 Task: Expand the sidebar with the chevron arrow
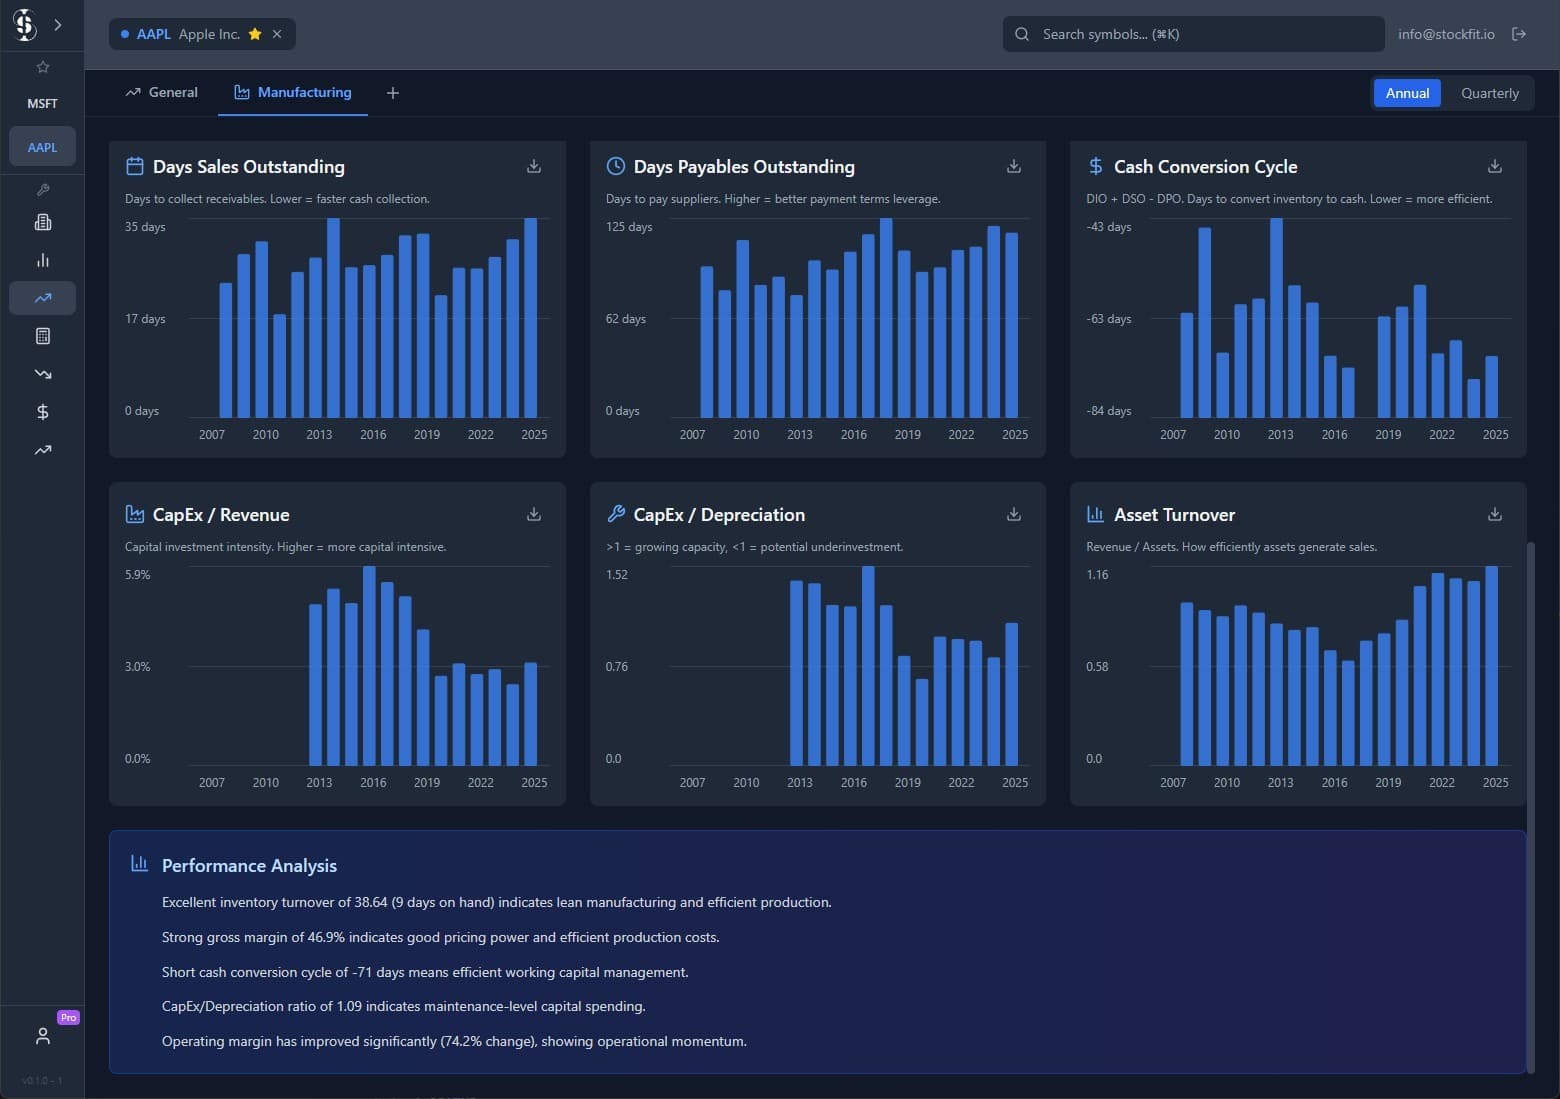[58, 25]
